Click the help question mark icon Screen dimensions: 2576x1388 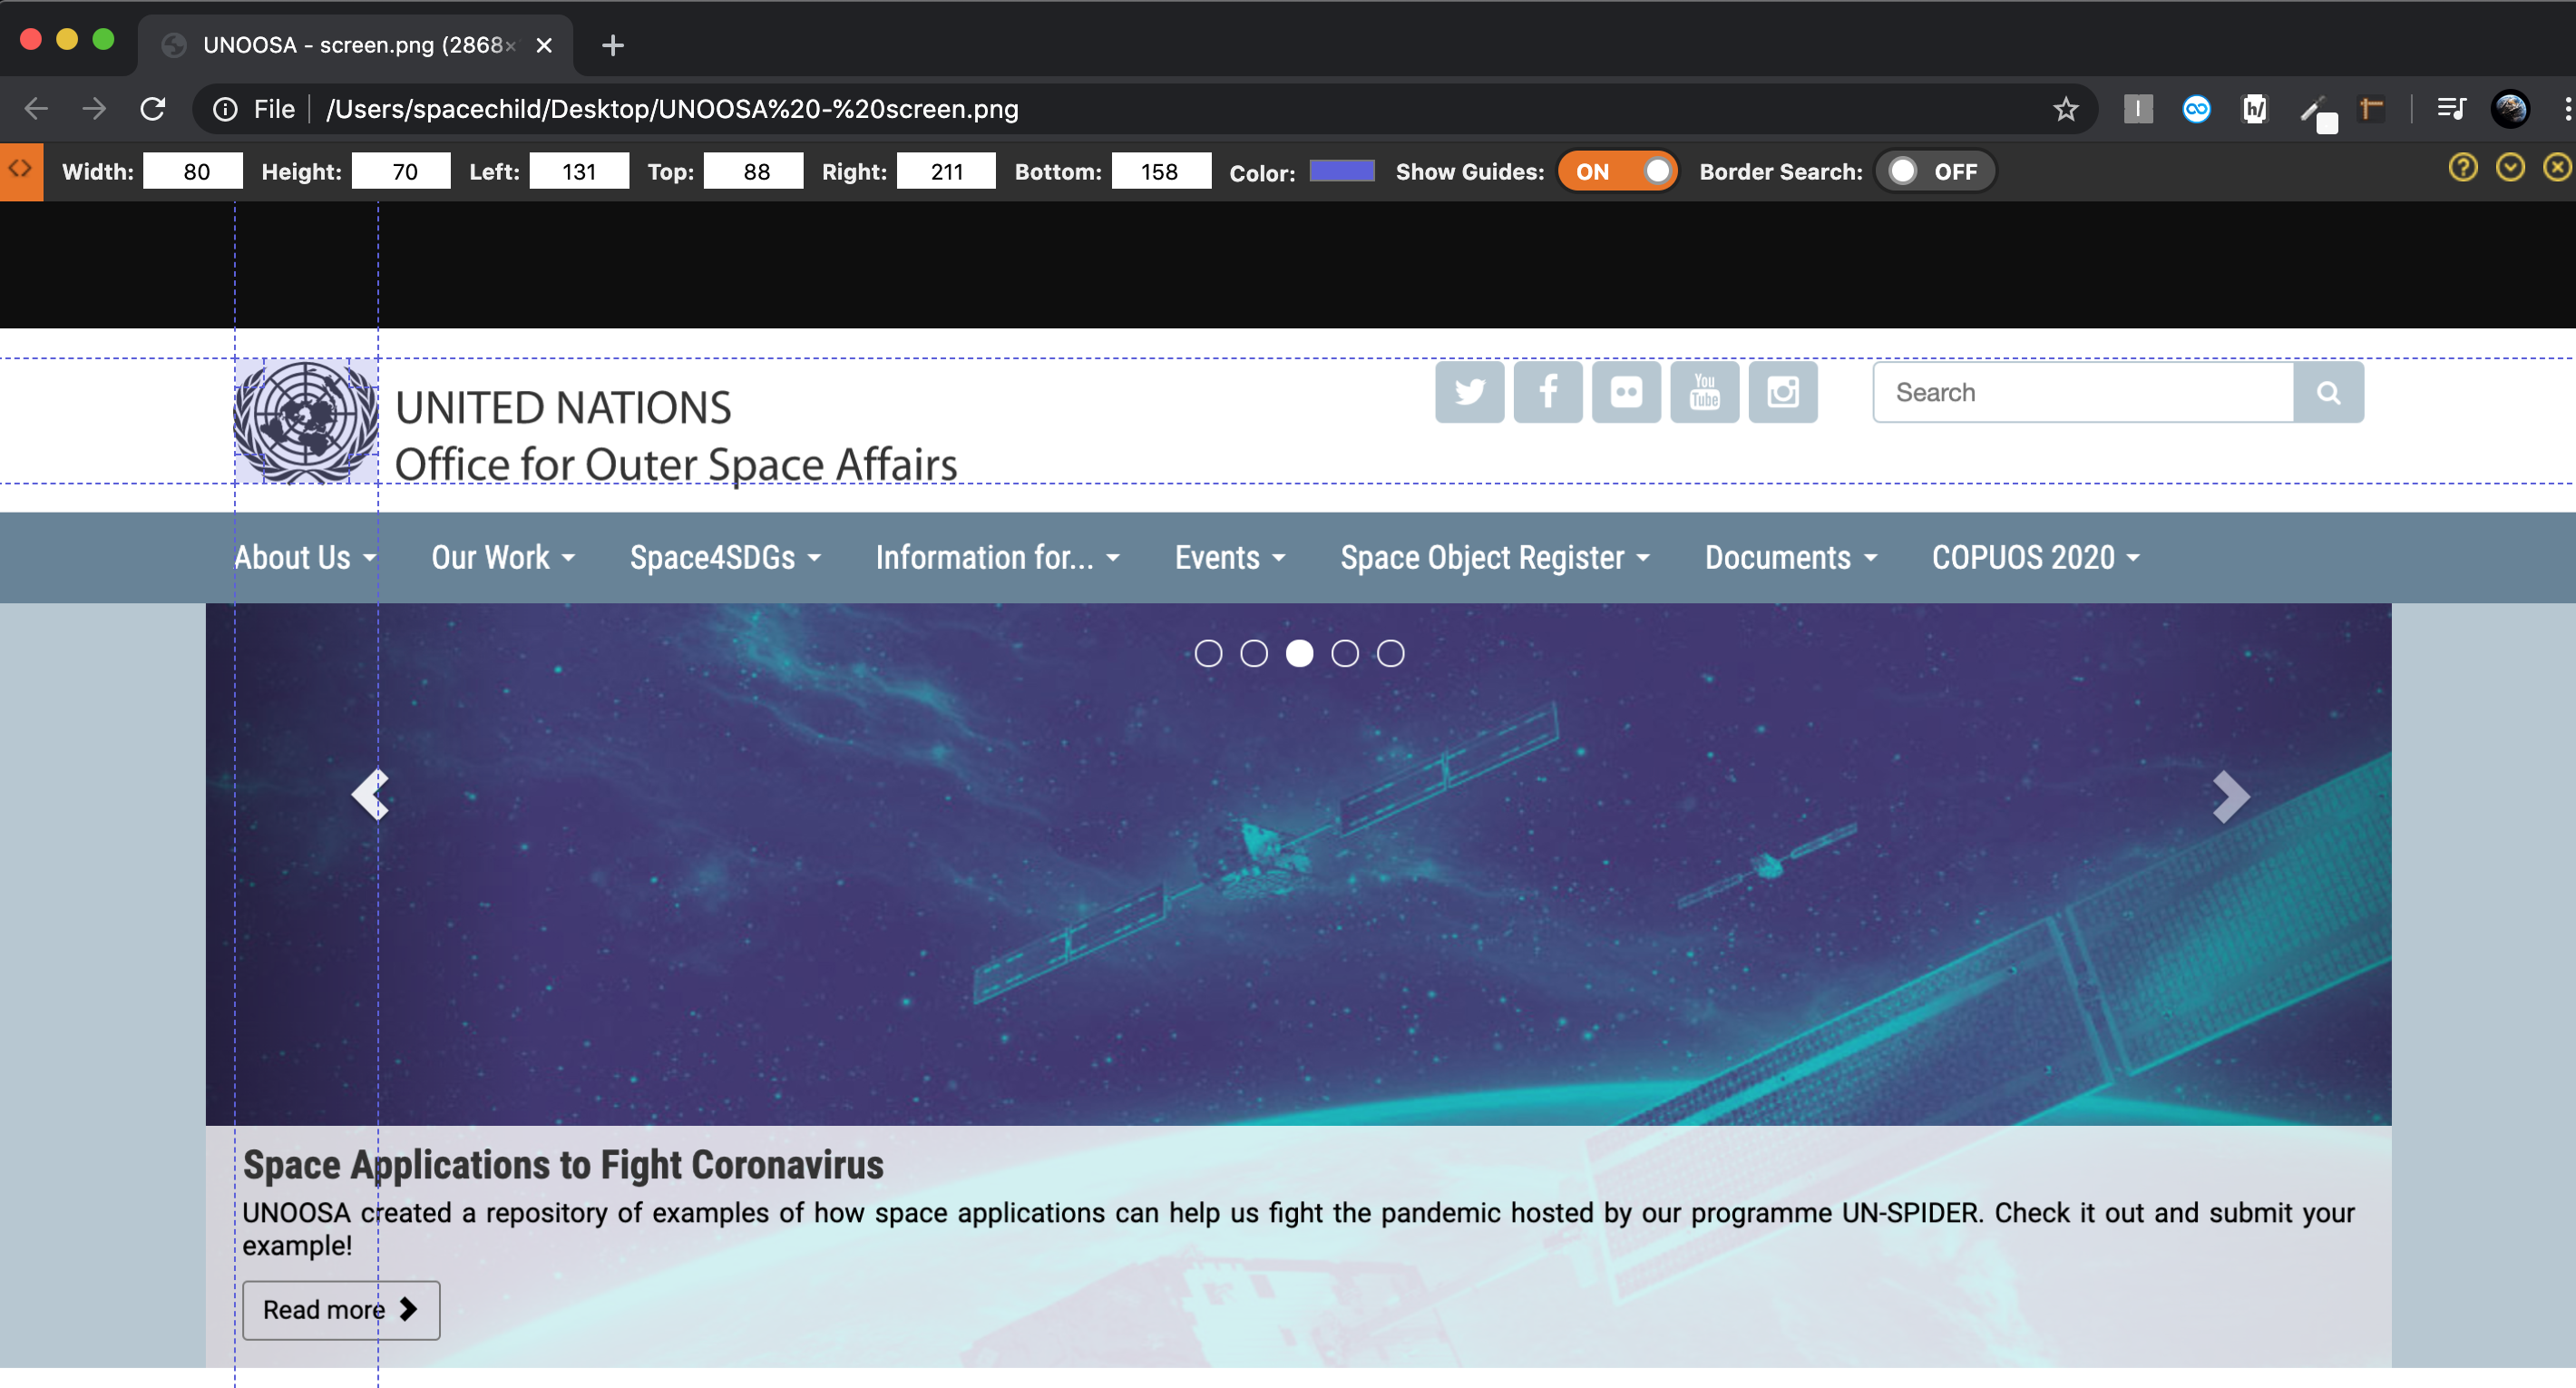pyautogui.click(x=2462, y=168)
